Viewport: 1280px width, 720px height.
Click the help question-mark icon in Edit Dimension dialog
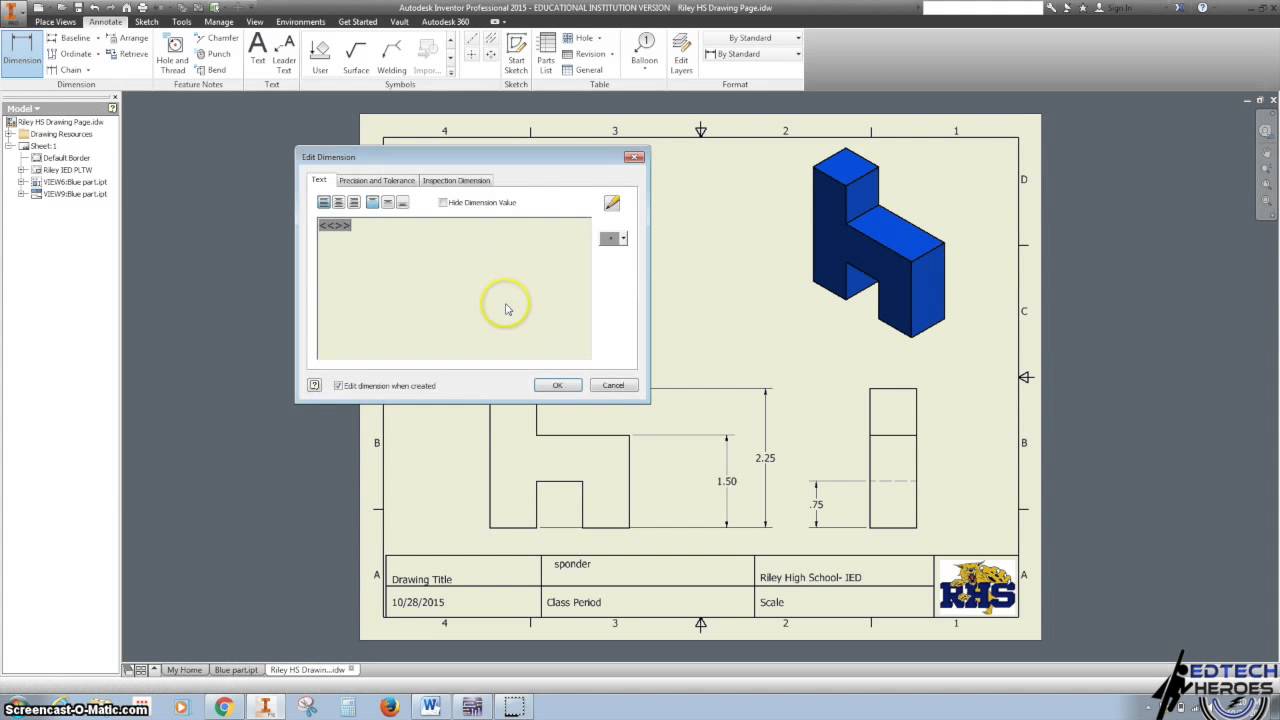tap(314, 385)
